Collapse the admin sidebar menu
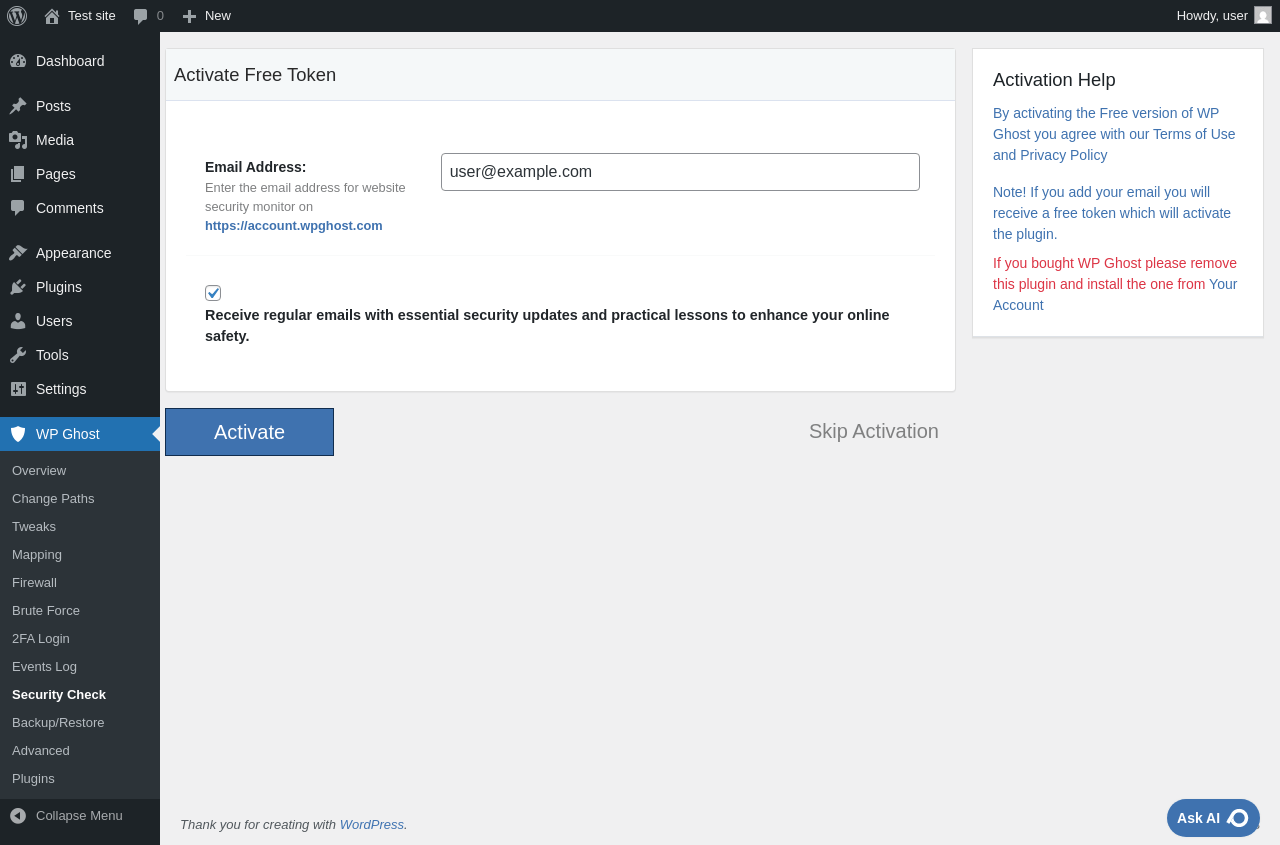Image resolution: width=1280 pixels, height=845 pixels. pos(66,815)
